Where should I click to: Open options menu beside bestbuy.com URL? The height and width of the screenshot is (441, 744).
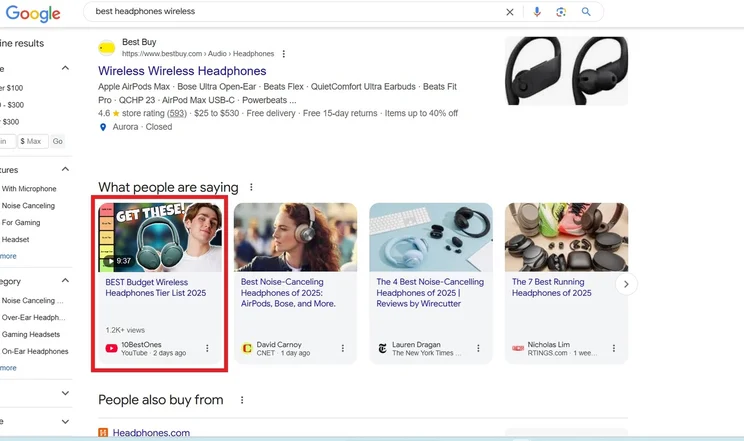284,54
